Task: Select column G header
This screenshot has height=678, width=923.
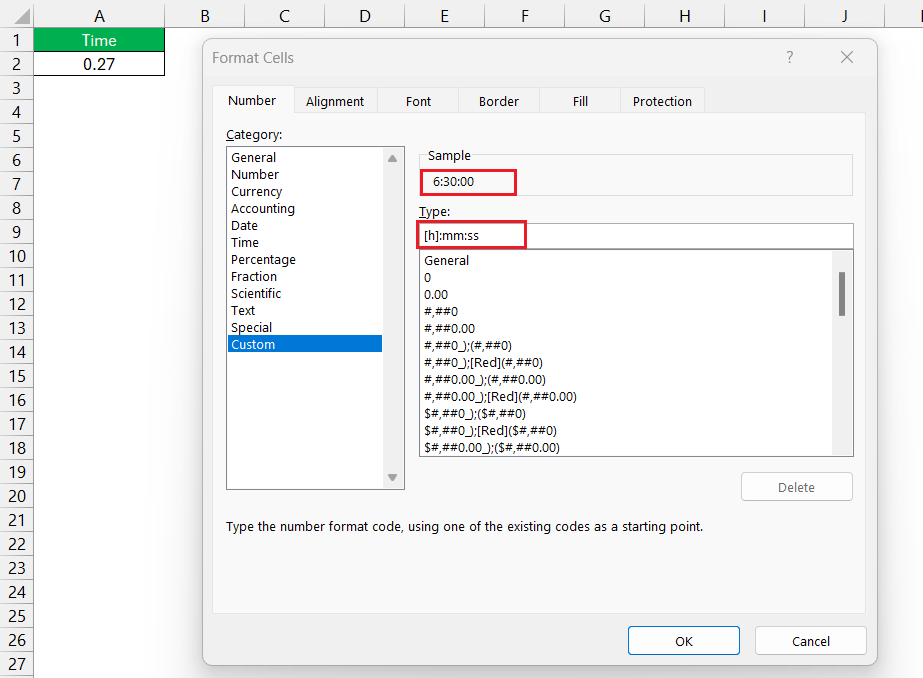Action: click(x=605, y=16)
